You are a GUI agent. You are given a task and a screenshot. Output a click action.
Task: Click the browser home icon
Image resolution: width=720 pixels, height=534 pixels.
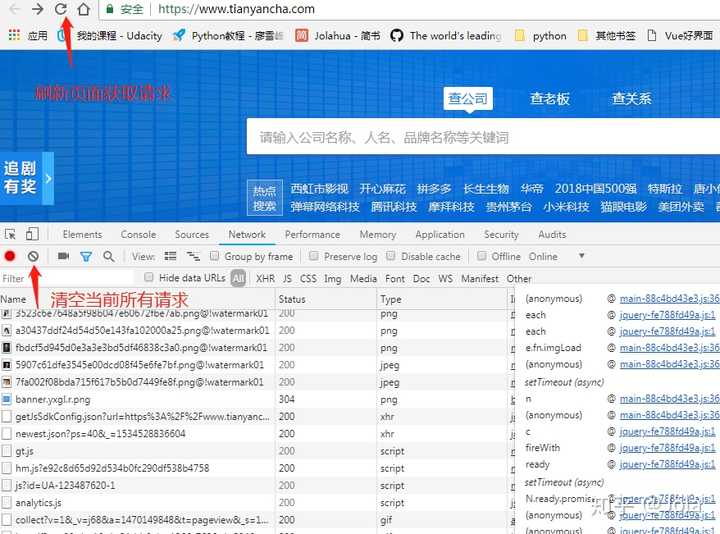(x=84, y=9)
